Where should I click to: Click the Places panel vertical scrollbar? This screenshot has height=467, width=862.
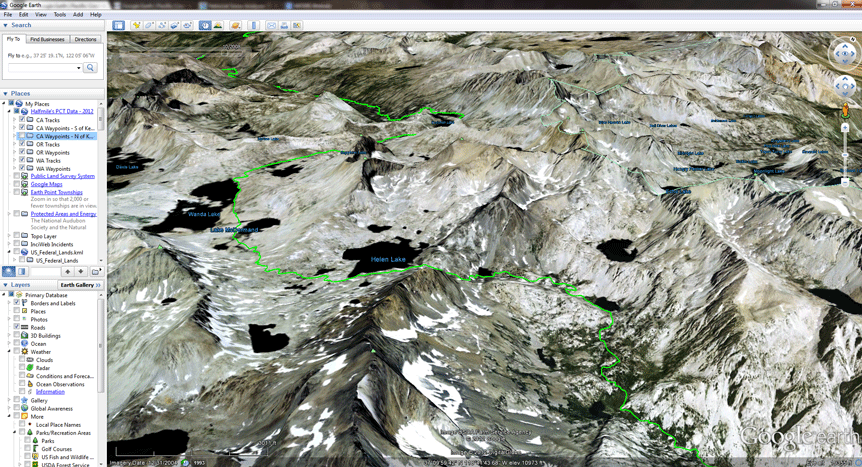click(x=101, y=119)
